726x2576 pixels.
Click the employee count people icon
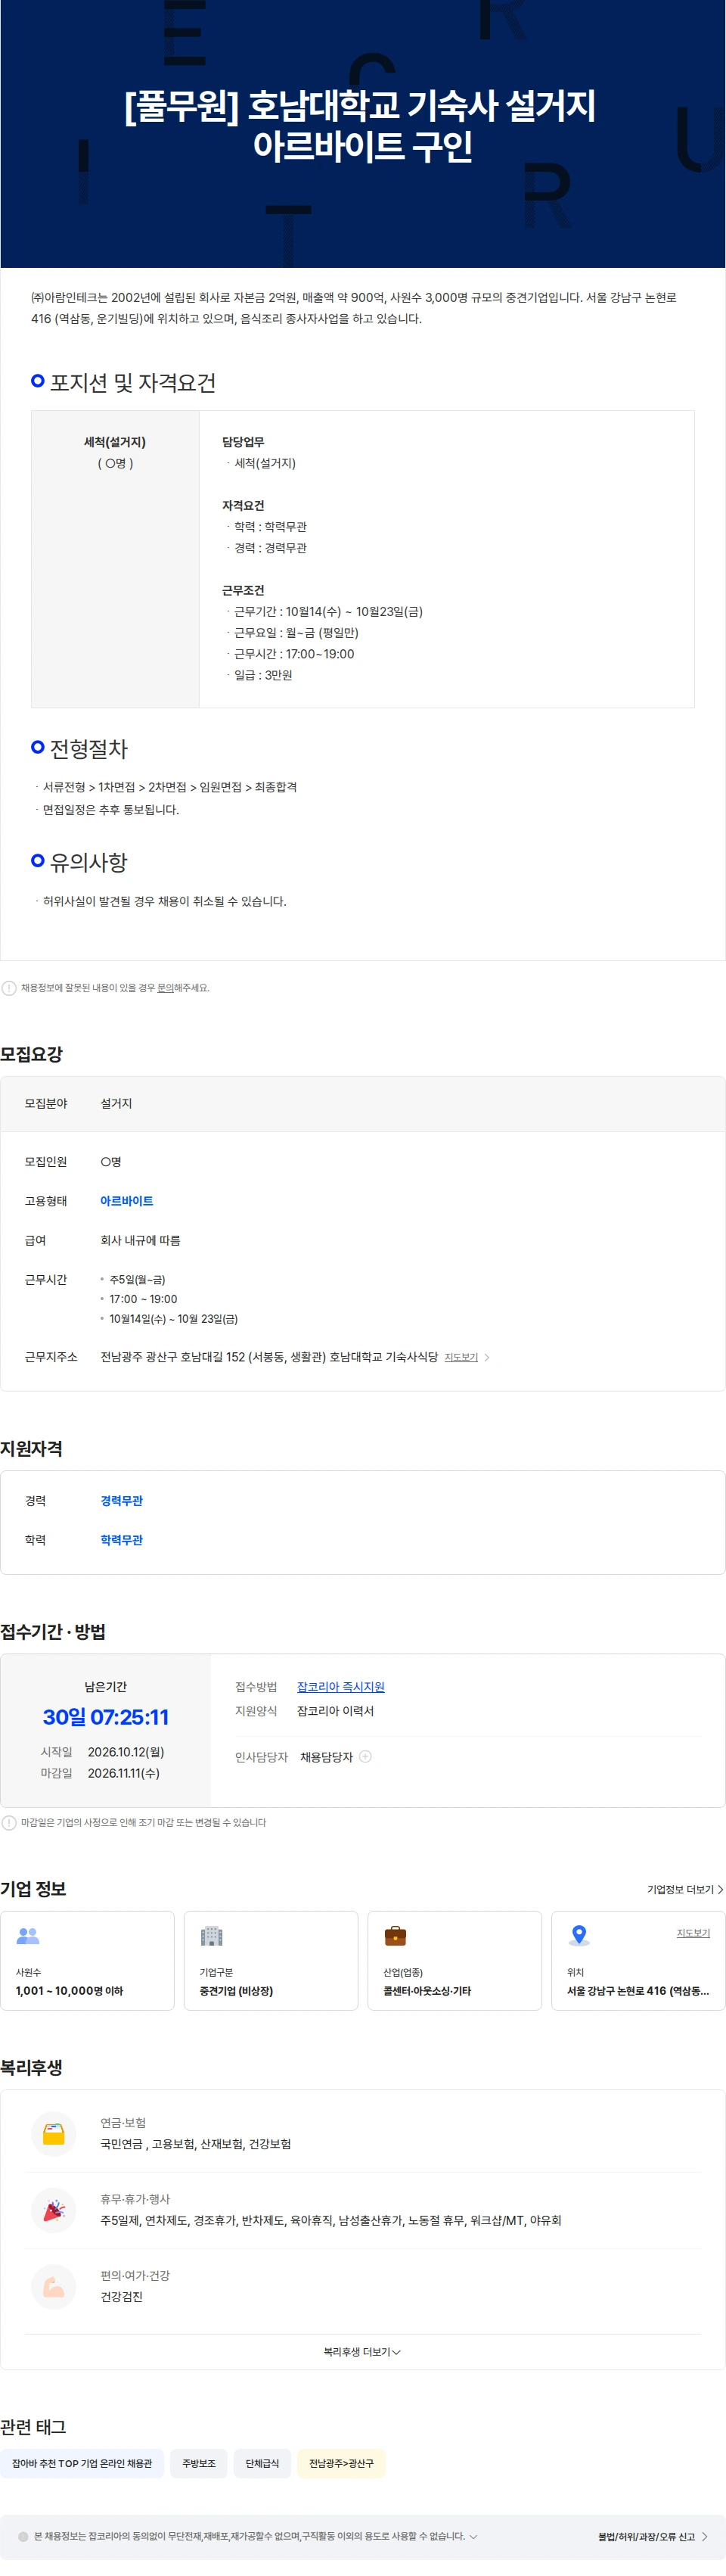click(x=28, y=1935)
